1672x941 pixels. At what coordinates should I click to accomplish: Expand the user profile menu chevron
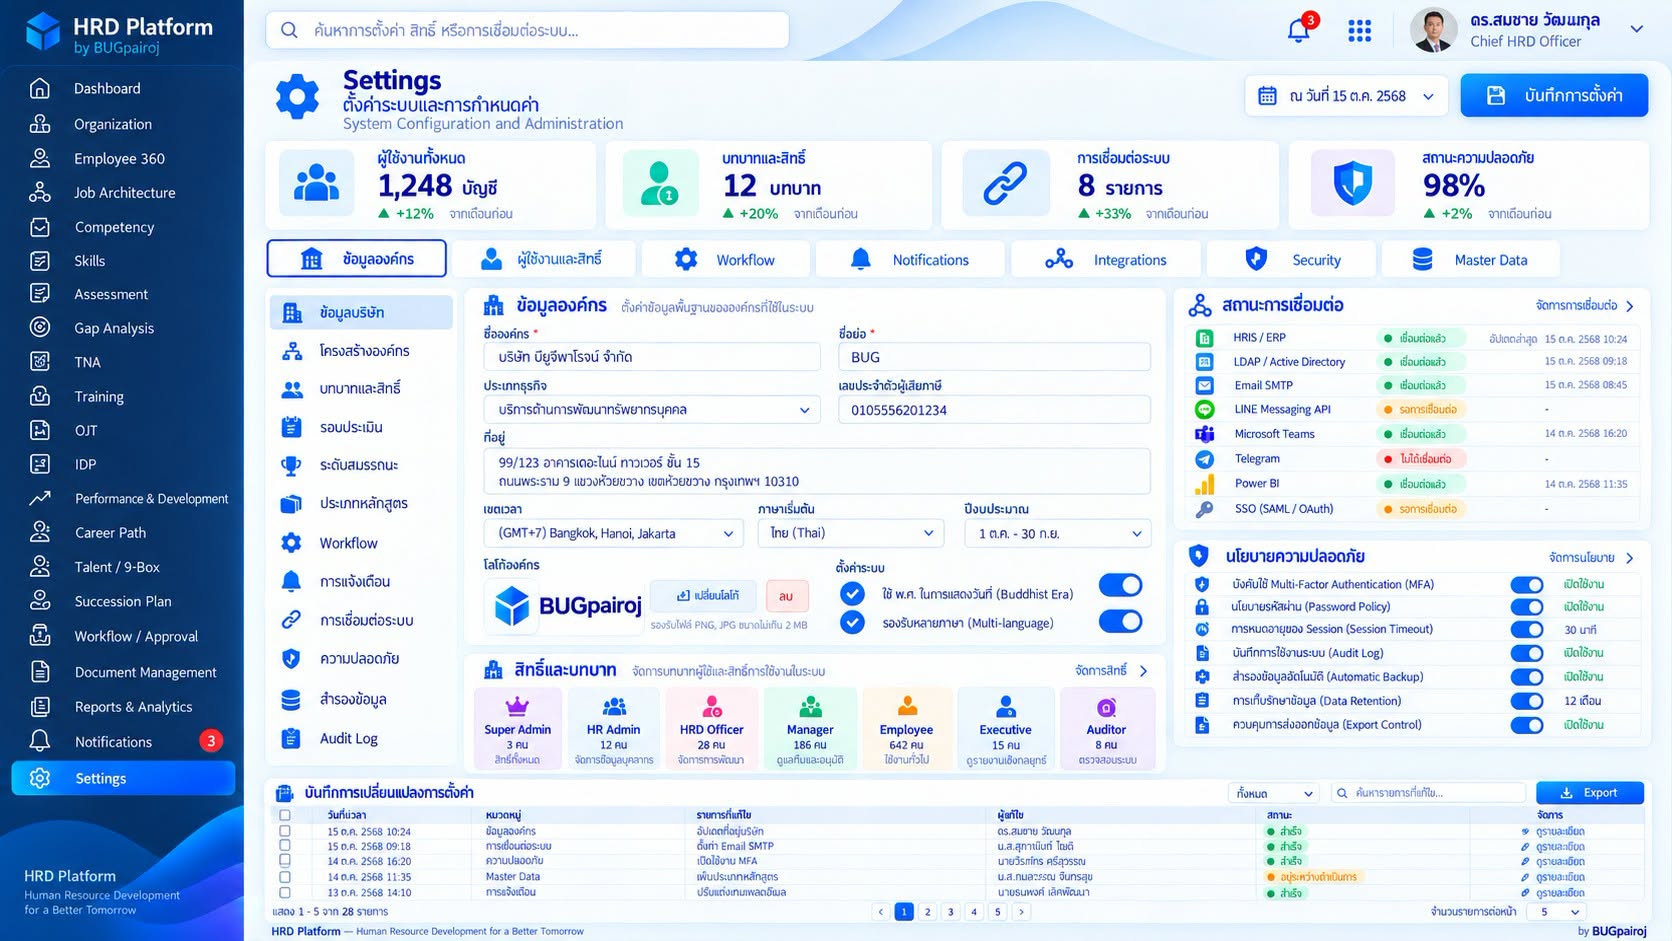(1636, 29)
